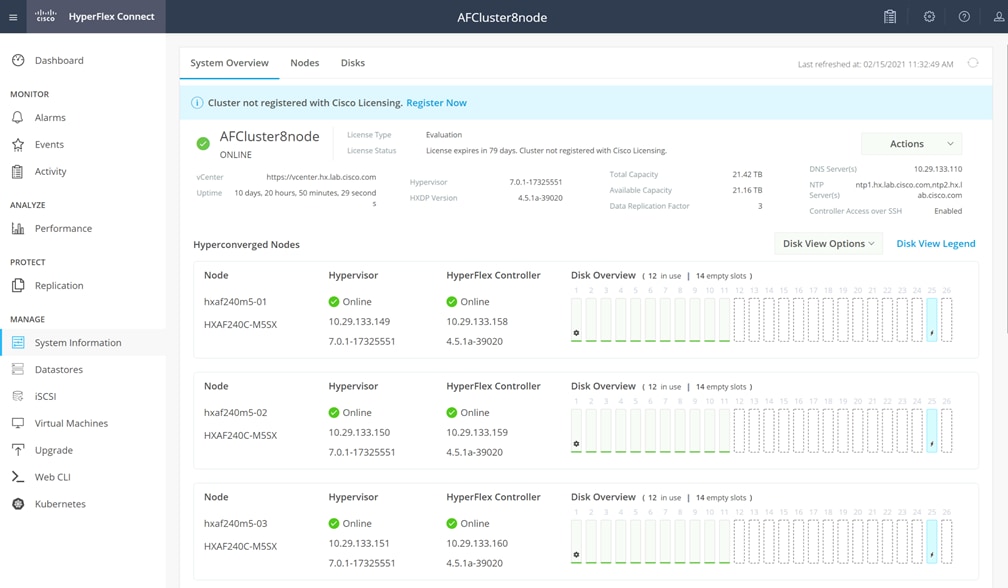Click hypervisor IP 10.29.133.149
Image resolution: width=1008 pixels, height=588 pixels.
359,321
